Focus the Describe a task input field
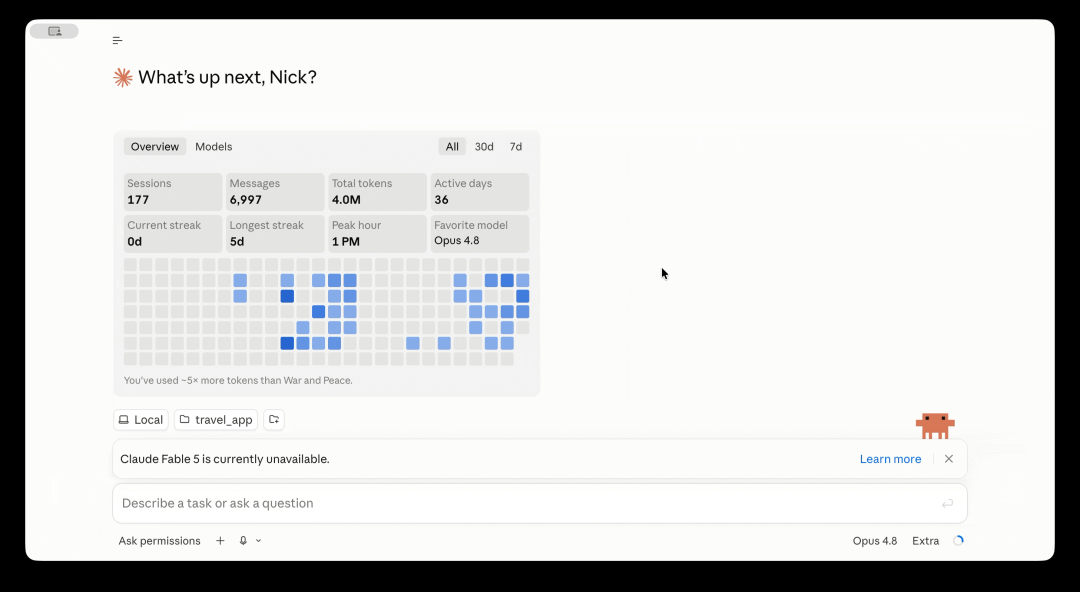1080x592 pixels. (x=539, y=504)
